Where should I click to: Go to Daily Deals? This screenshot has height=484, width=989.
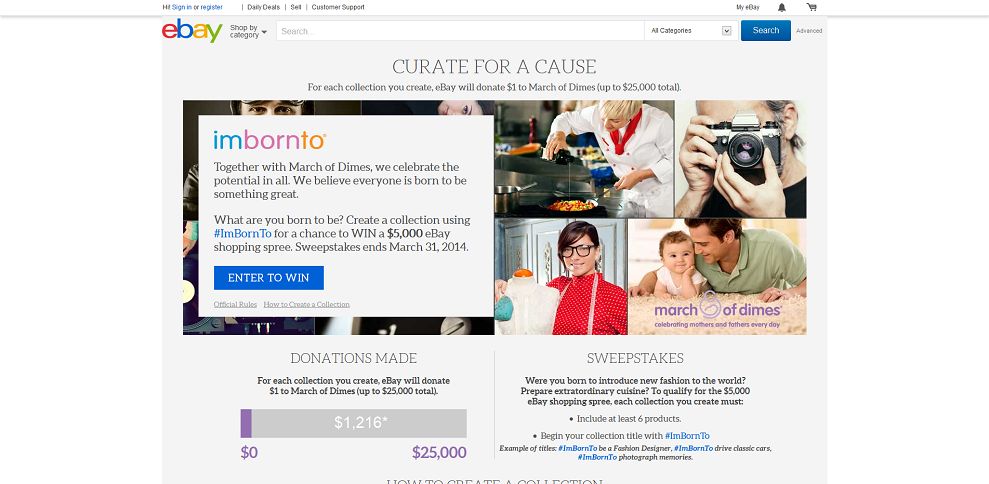(263, 8)
